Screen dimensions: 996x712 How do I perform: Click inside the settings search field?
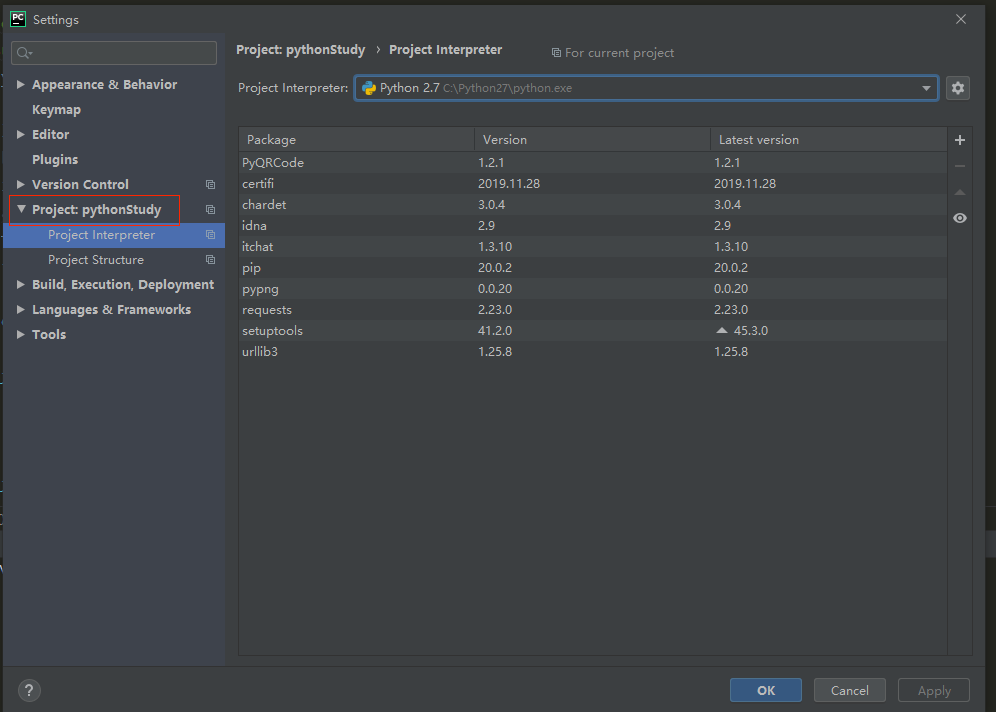(114, 53)
